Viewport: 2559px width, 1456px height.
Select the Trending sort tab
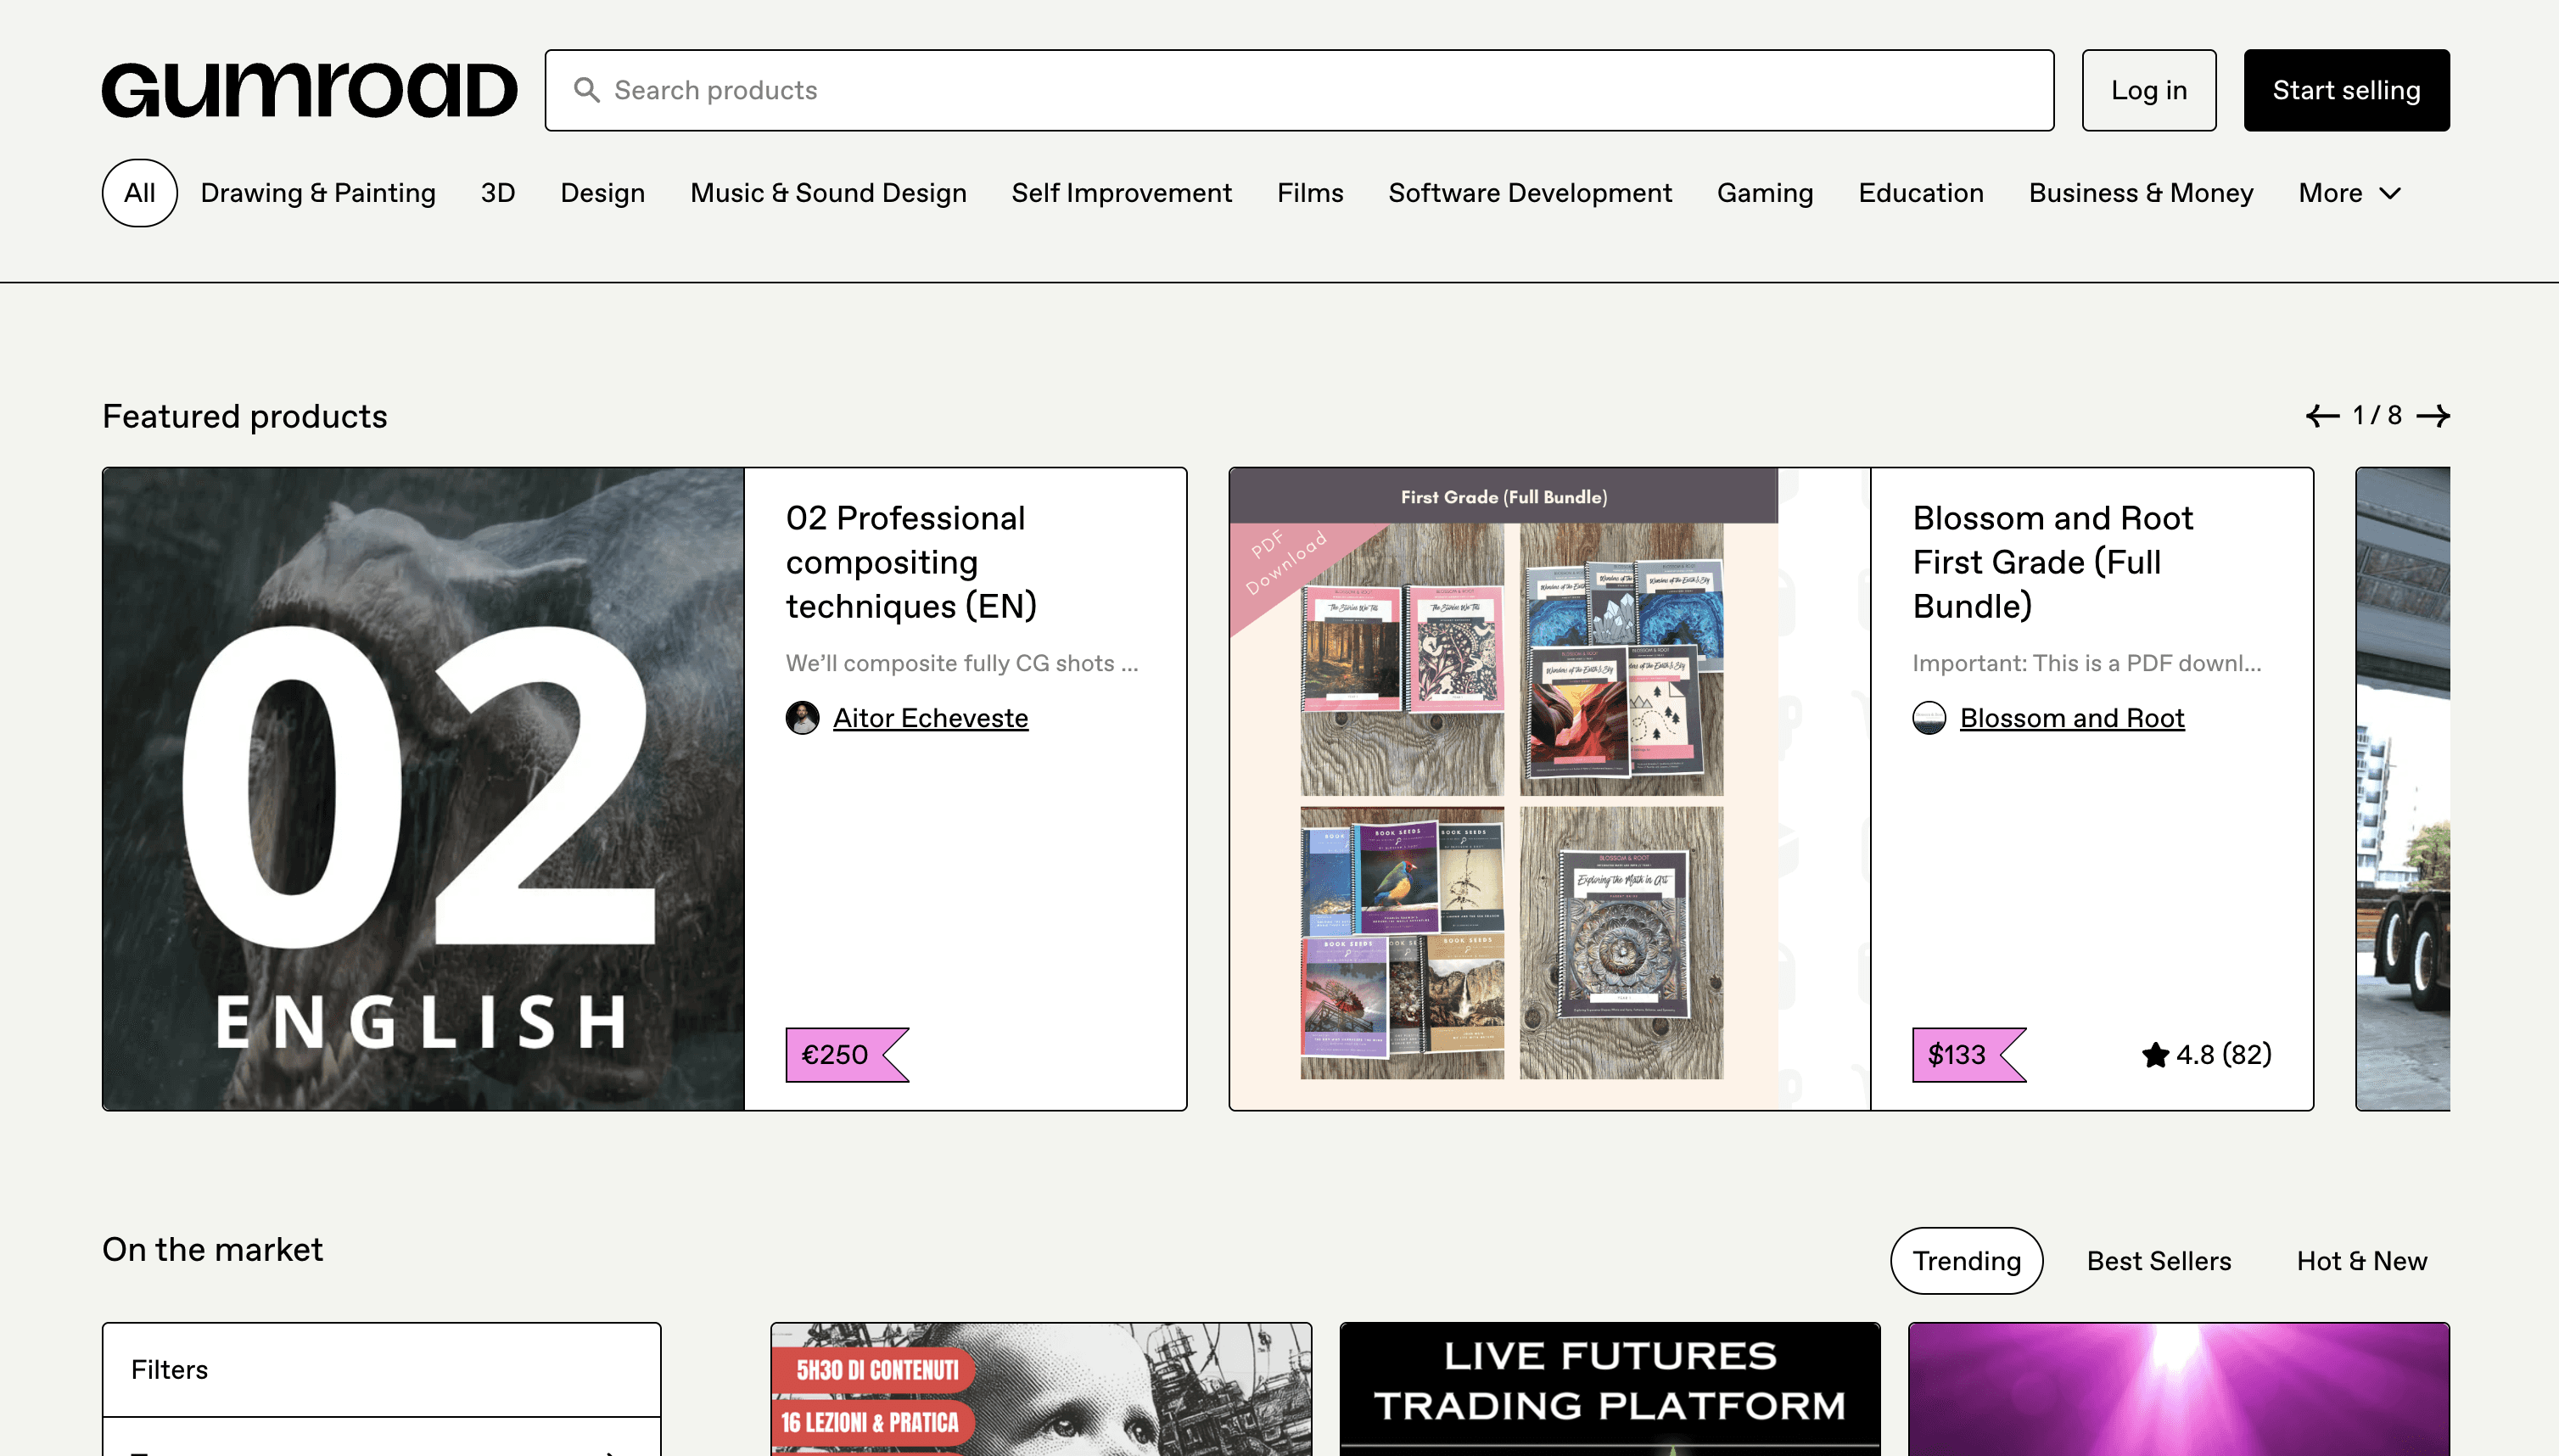(1966, 1261)
